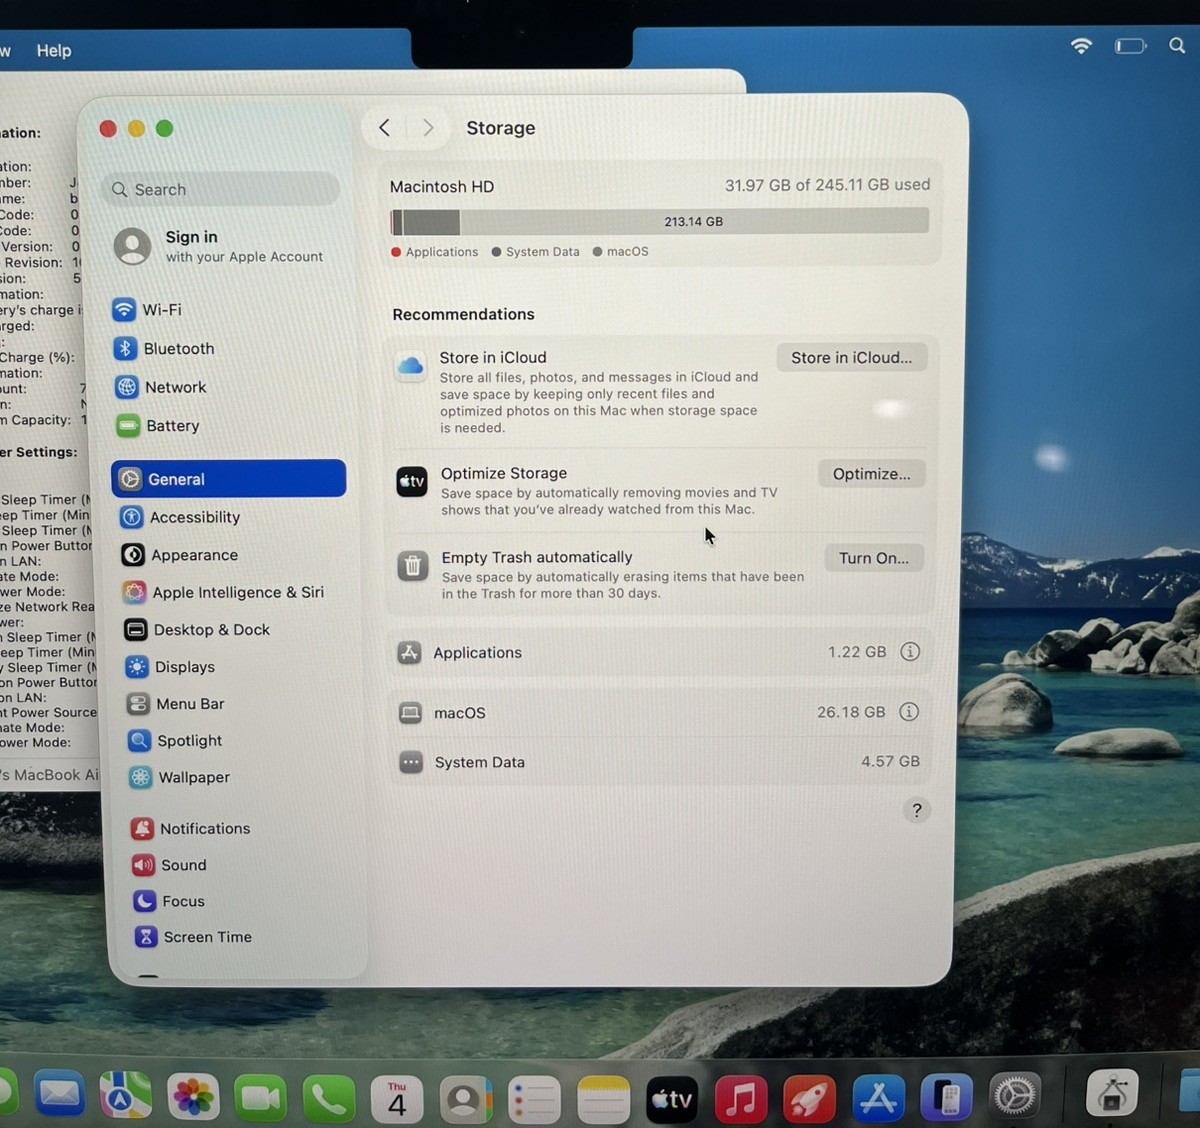This screenshot has height=1128, width=1200.
Task: Click the Empty Trash icon
Action: pos(412,566)
